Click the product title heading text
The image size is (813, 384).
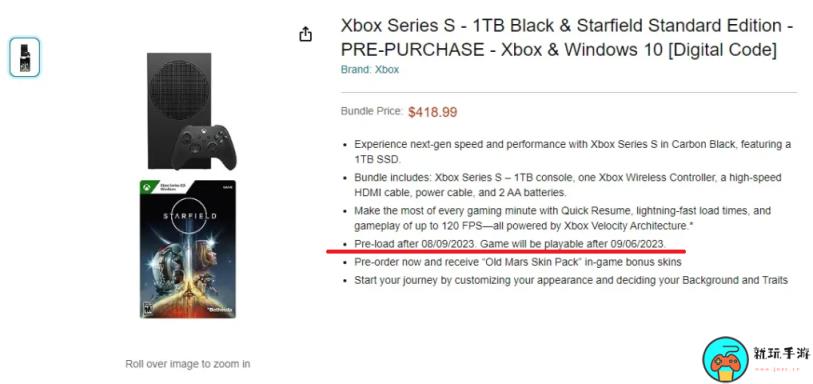[x=567, y=37]
